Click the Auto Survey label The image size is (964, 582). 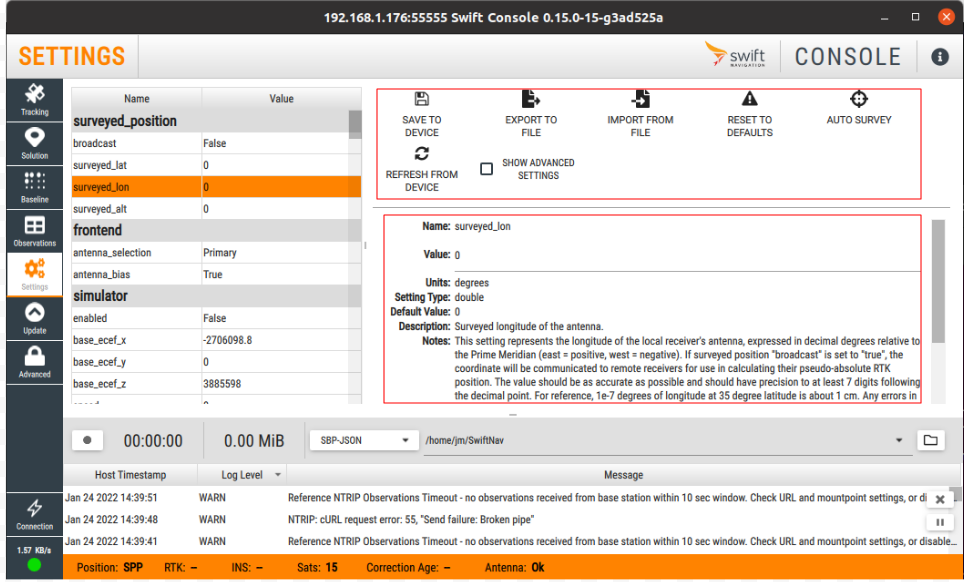(x=858, y=120)
